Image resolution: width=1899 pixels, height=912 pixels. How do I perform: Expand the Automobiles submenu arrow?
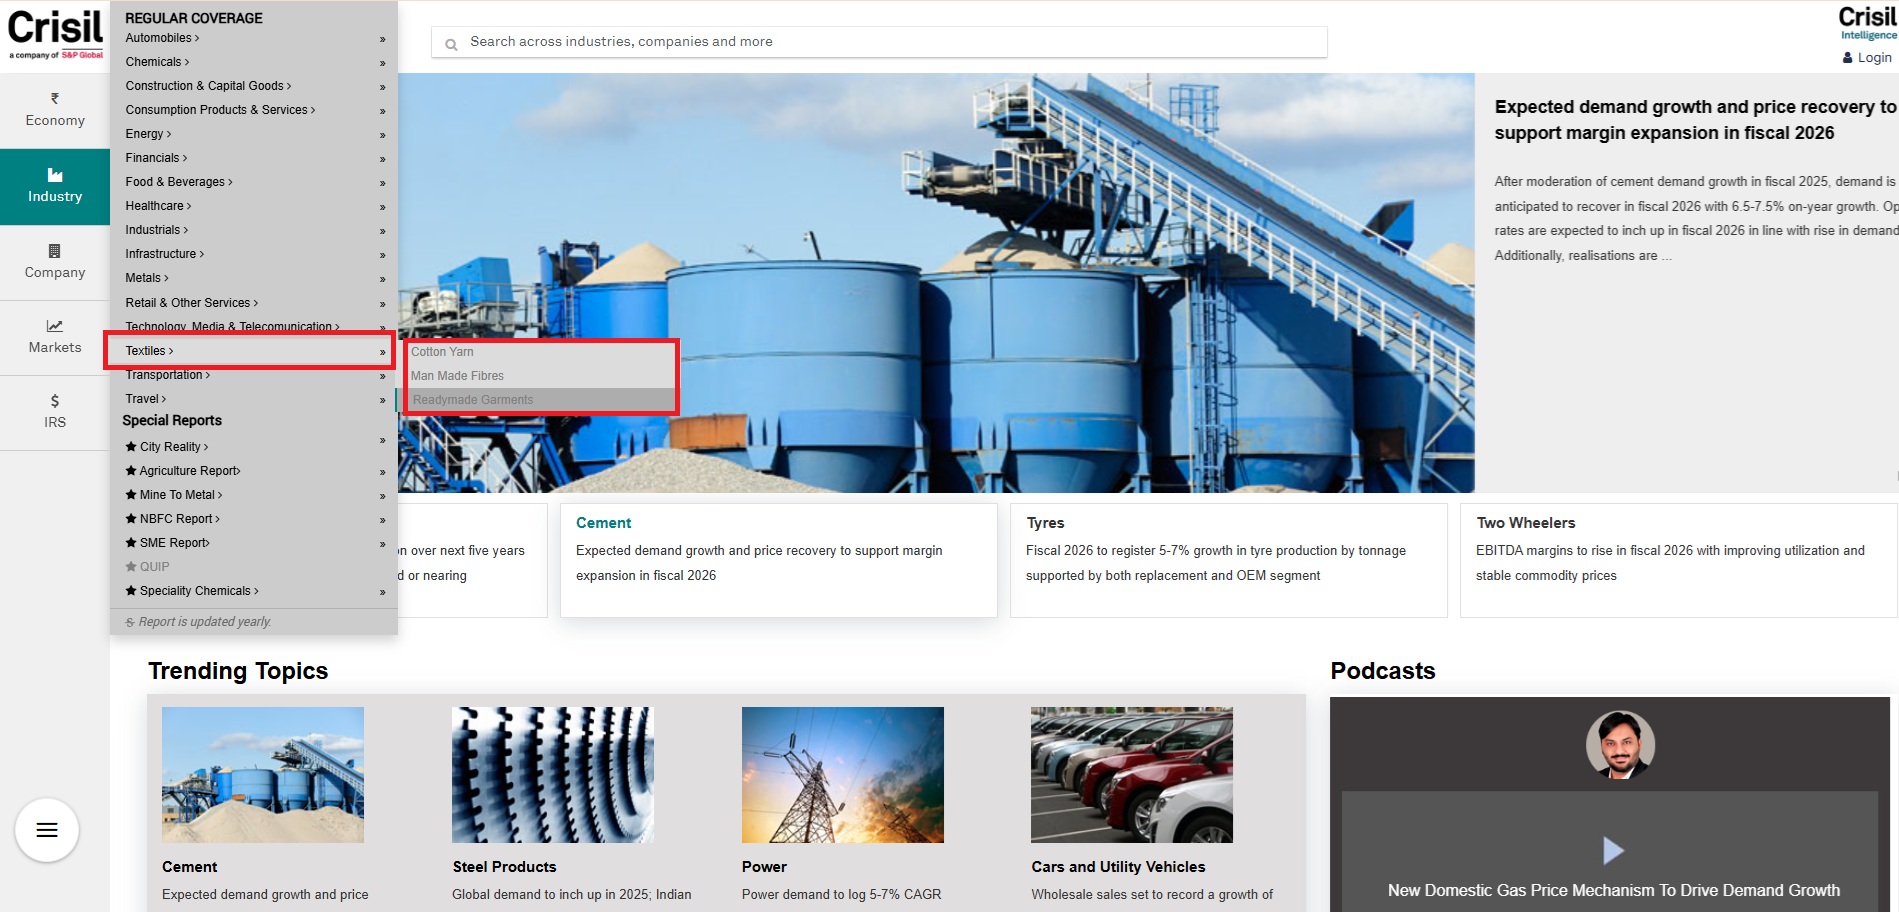382,39
